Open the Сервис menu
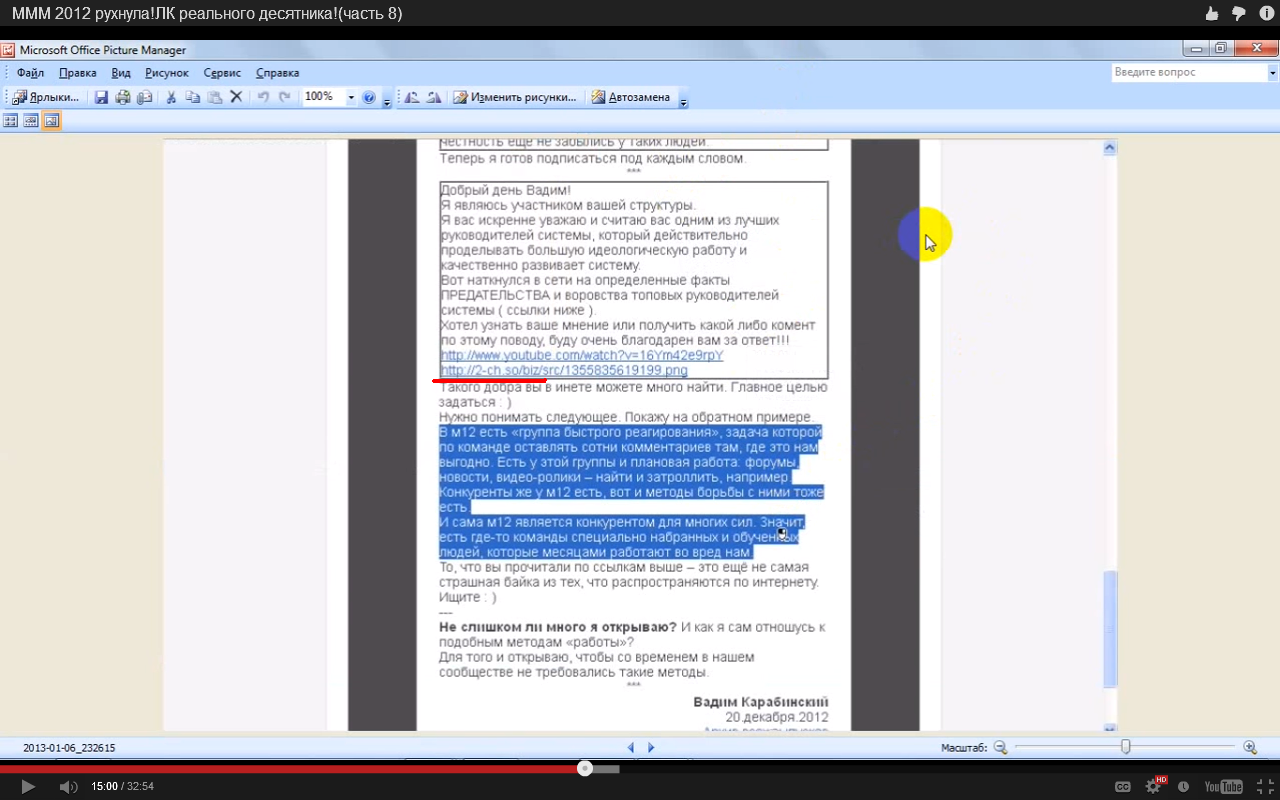 (x=222, y=73)
